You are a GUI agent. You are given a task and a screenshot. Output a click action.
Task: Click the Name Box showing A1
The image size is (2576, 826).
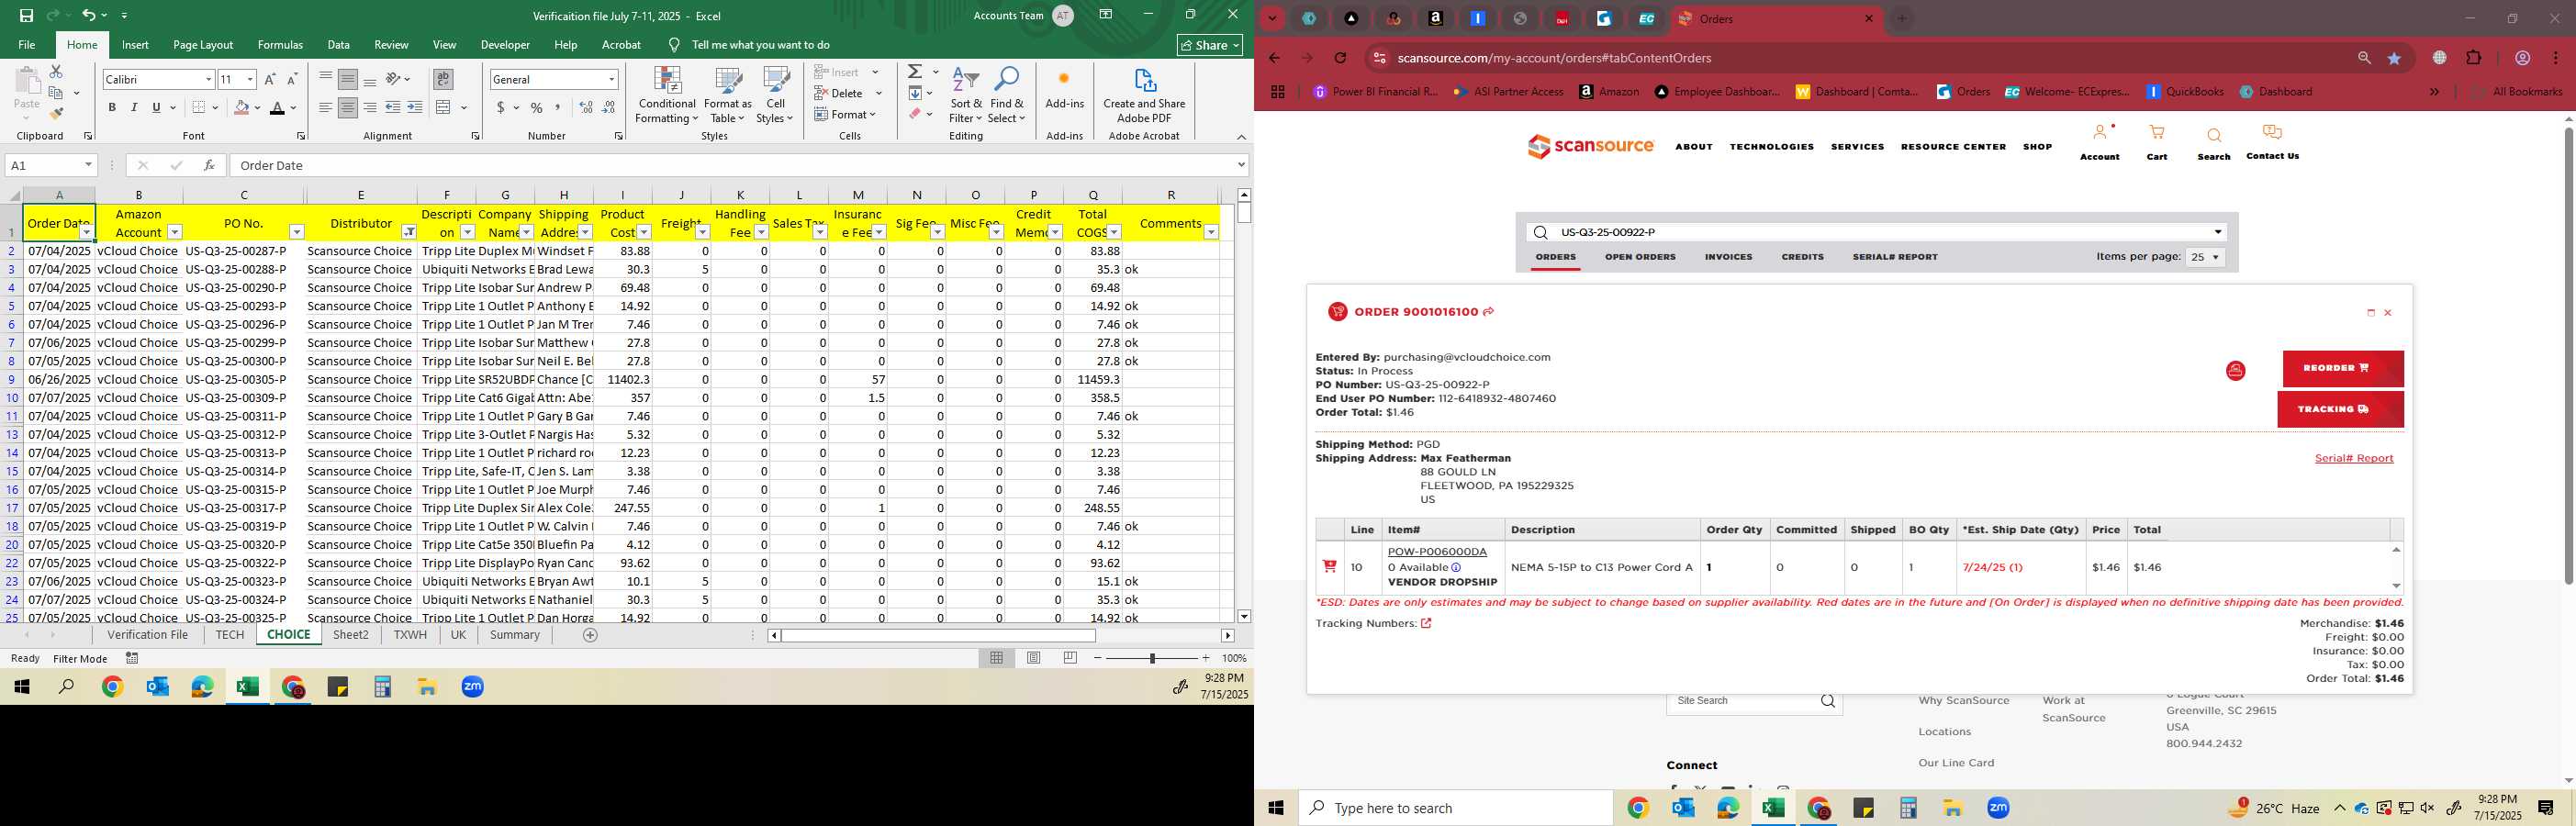(50, 165)
